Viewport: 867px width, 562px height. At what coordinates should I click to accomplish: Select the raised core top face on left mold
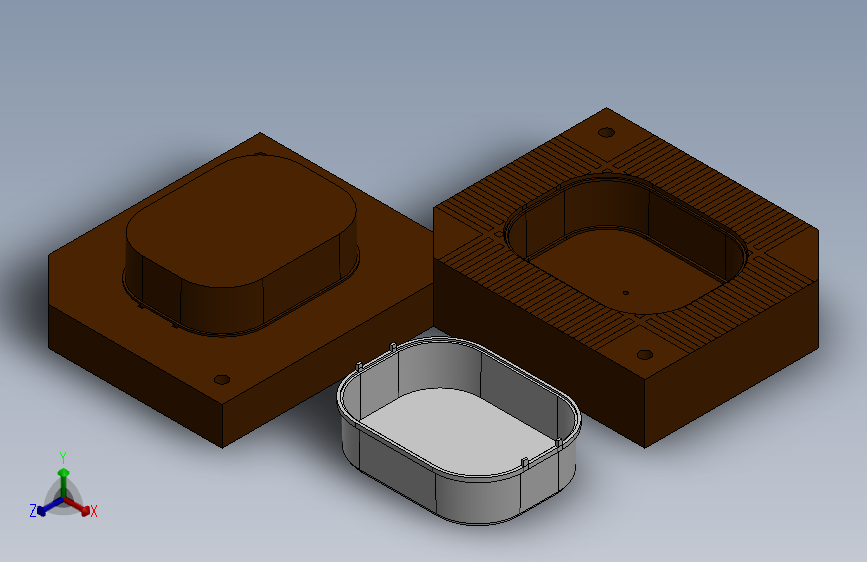[x=241, y=220]
